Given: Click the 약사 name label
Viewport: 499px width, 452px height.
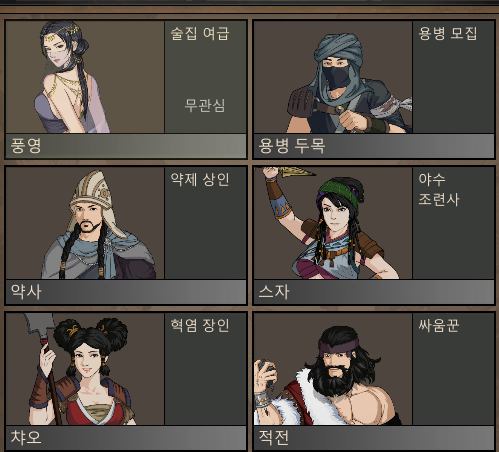Looking at the screenshot, I should pyautogui.click(x=26, y=292).
